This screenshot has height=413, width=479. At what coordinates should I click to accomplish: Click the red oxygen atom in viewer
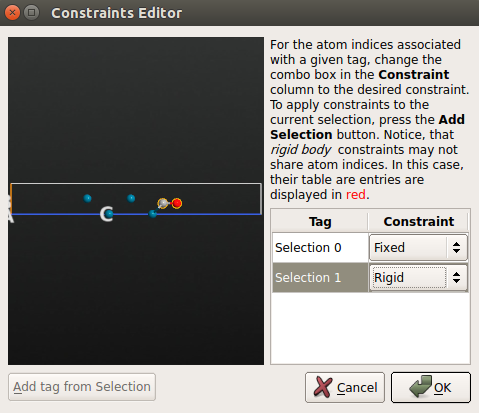click(x=177, y=203)
